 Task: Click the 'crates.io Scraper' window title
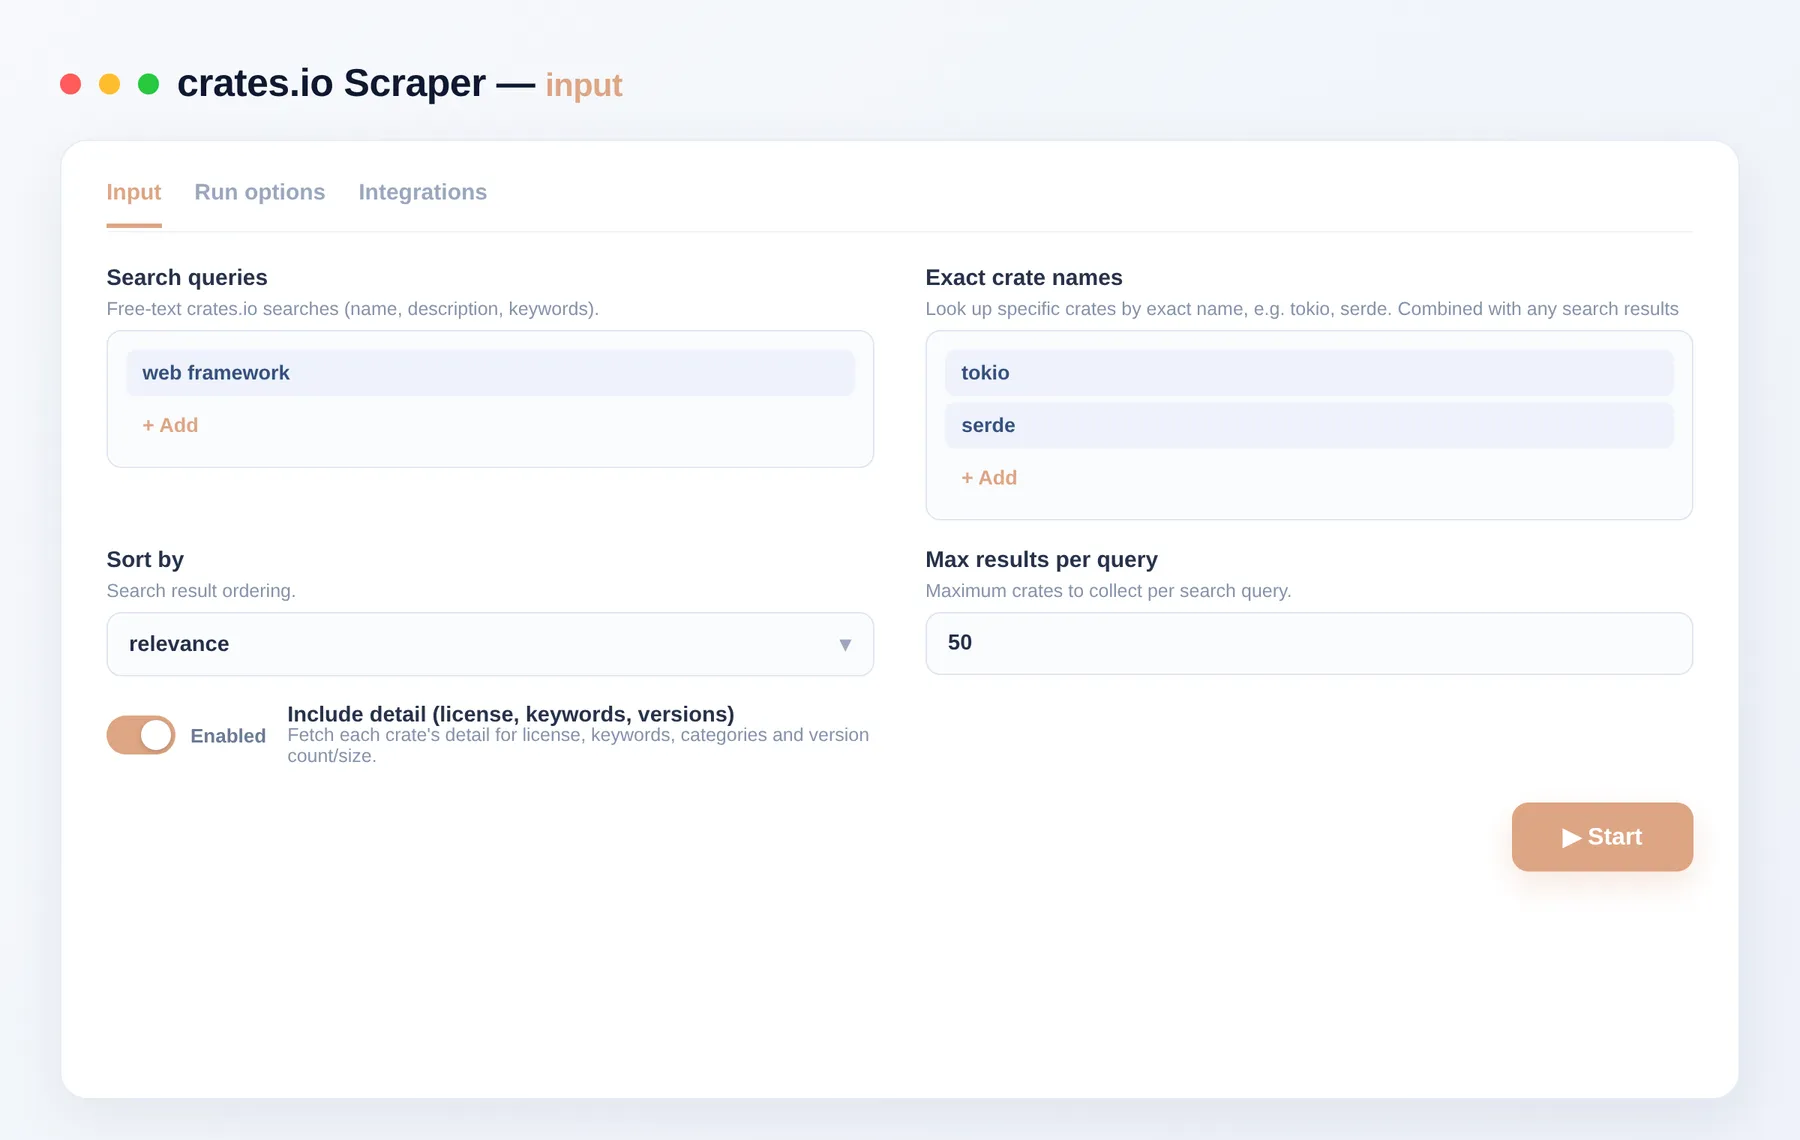pos(331,84)
